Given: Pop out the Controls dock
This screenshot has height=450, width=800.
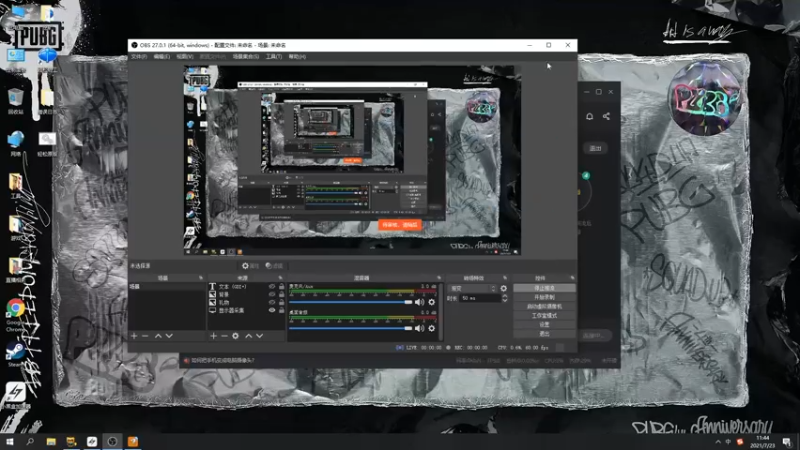Looking at the screenshot, I should click(x=572, y=278).
